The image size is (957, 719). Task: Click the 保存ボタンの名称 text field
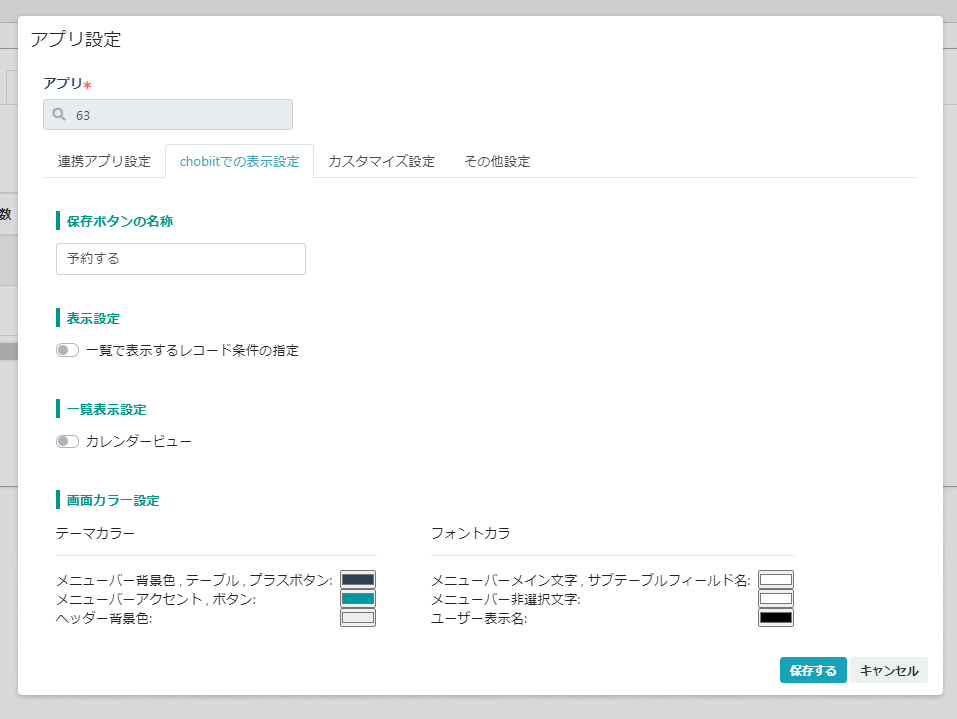[x=181, y=259]
